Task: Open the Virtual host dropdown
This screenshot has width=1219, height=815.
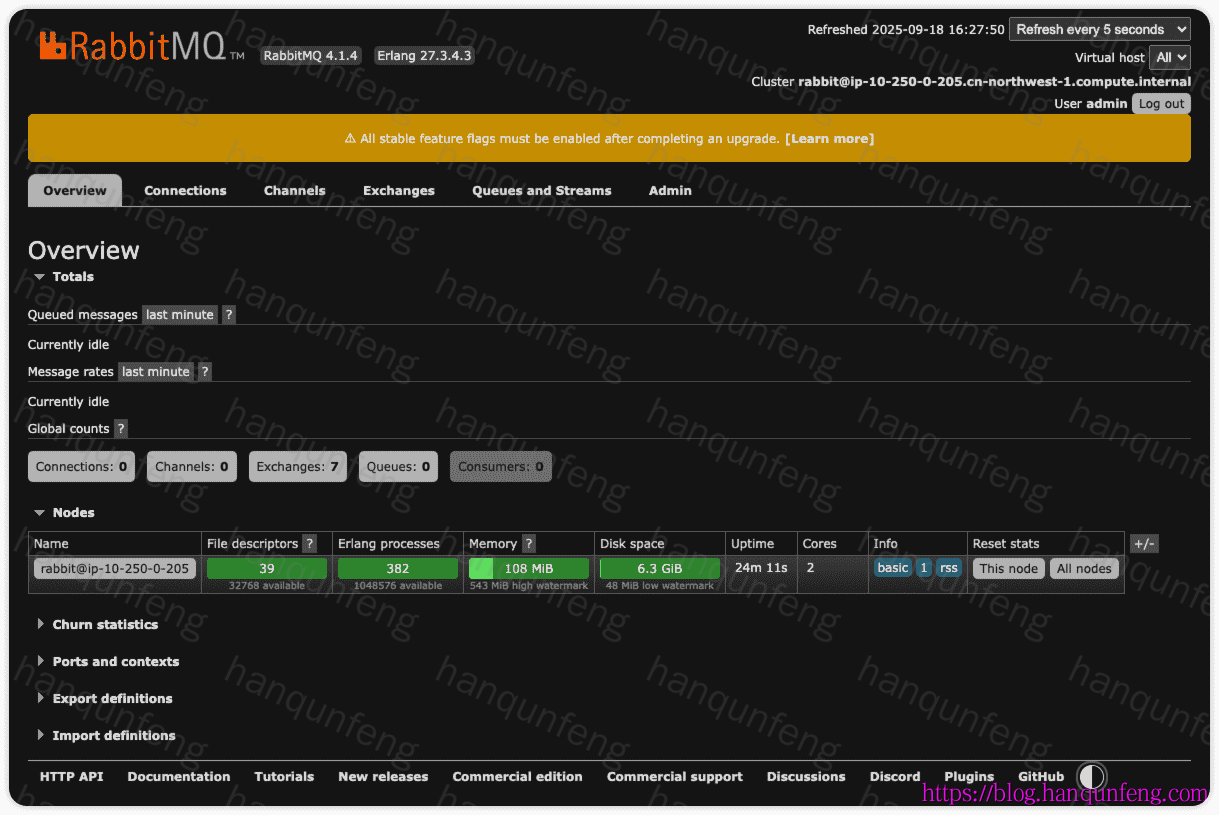Action: click(1169, 57)
